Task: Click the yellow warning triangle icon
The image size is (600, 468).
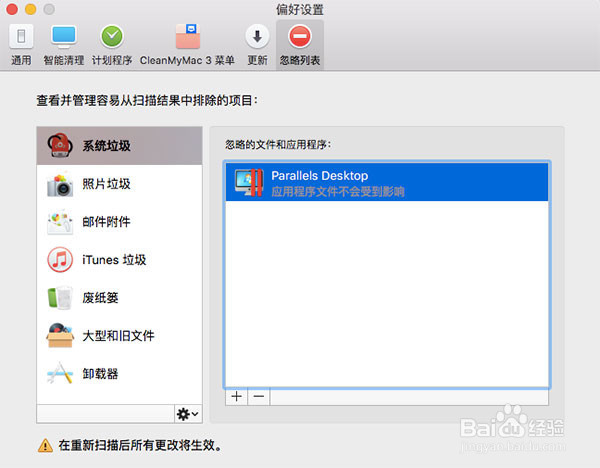Action: pos(45,445)
